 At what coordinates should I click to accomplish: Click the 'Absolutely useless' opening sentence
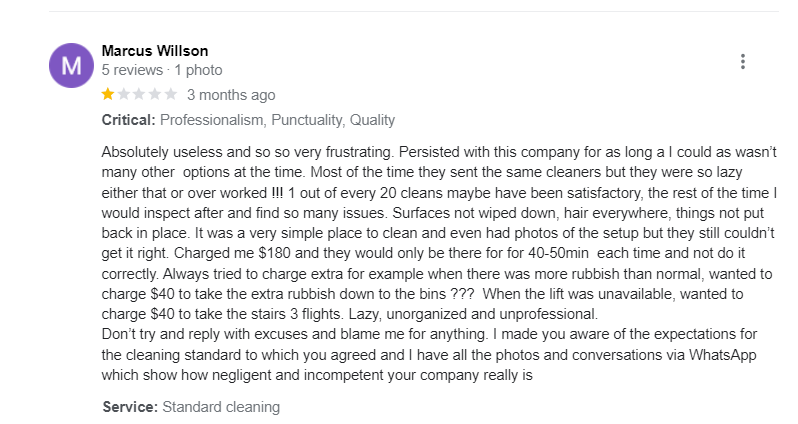[x=248, y=152]
